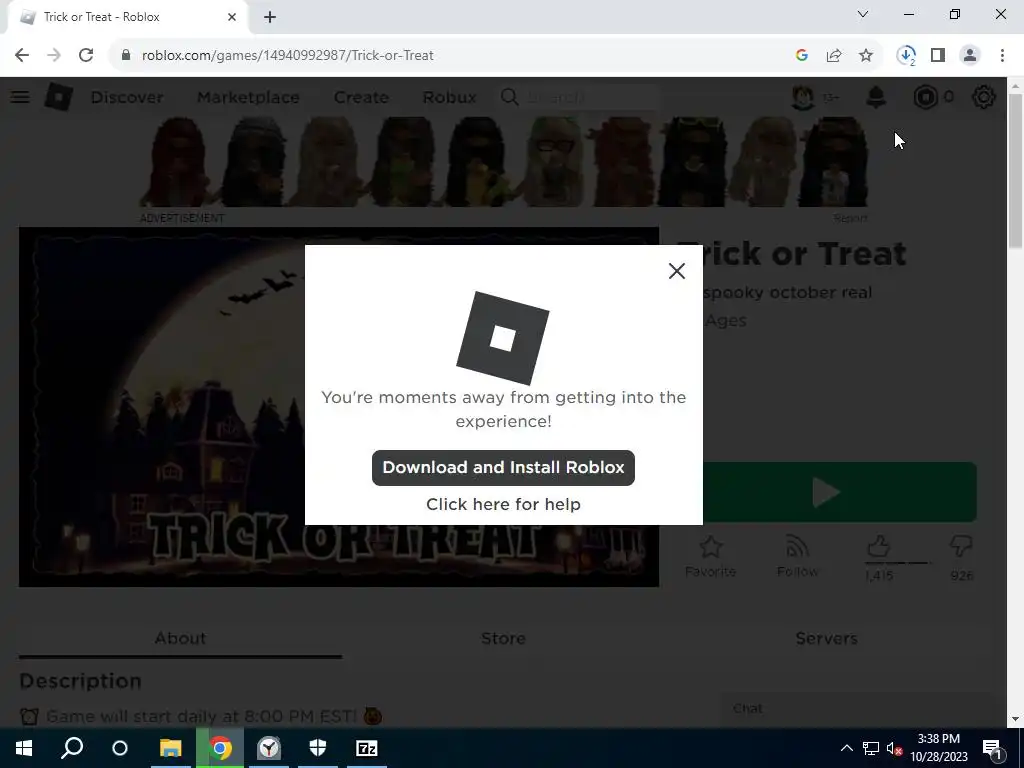The height and width of the screenshot is (768, 1024).
Task: Open Robux in Roblox navigation
Action: (x=449, y=97)
